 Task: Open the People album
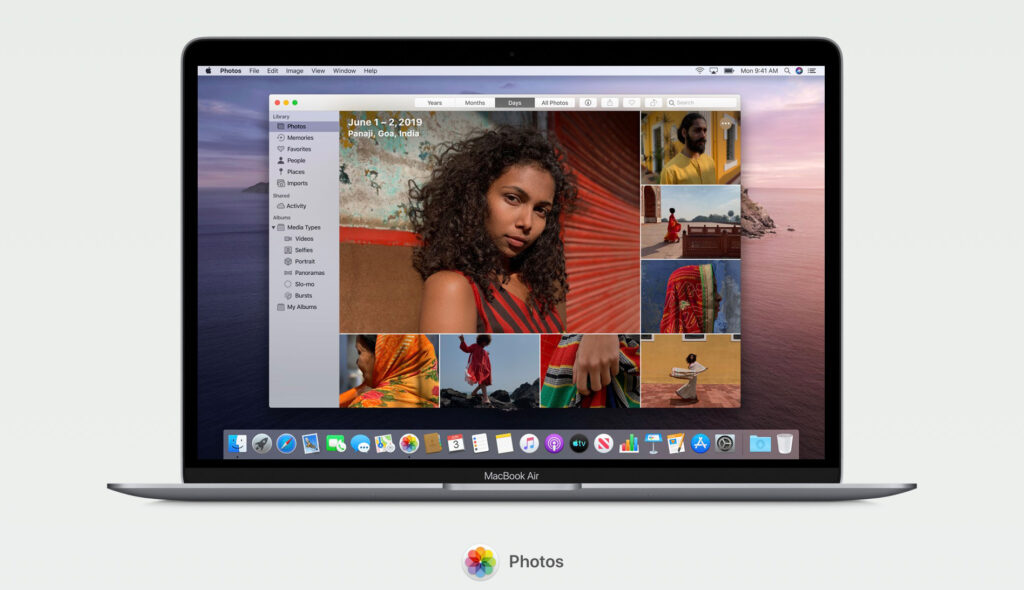pos(296,160)
